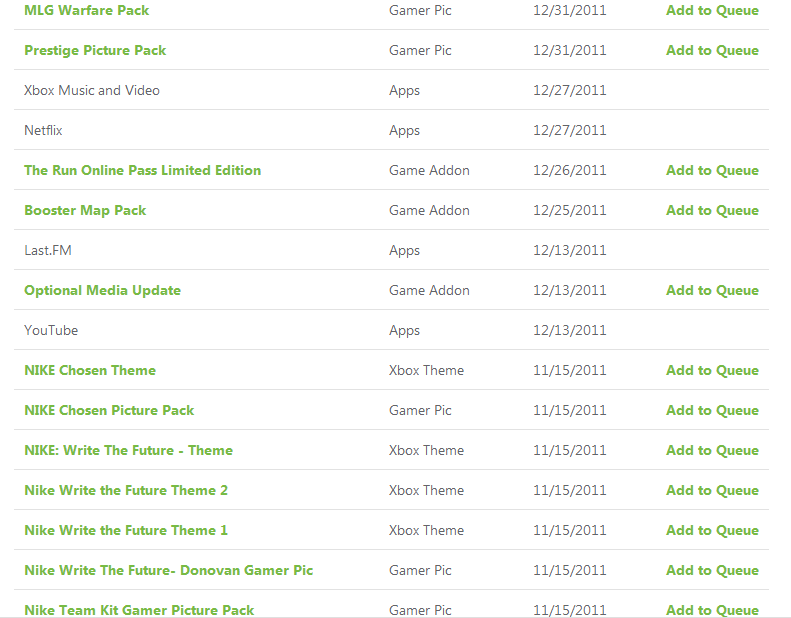Open the Optional Media Update link

[x=102, y=291]
